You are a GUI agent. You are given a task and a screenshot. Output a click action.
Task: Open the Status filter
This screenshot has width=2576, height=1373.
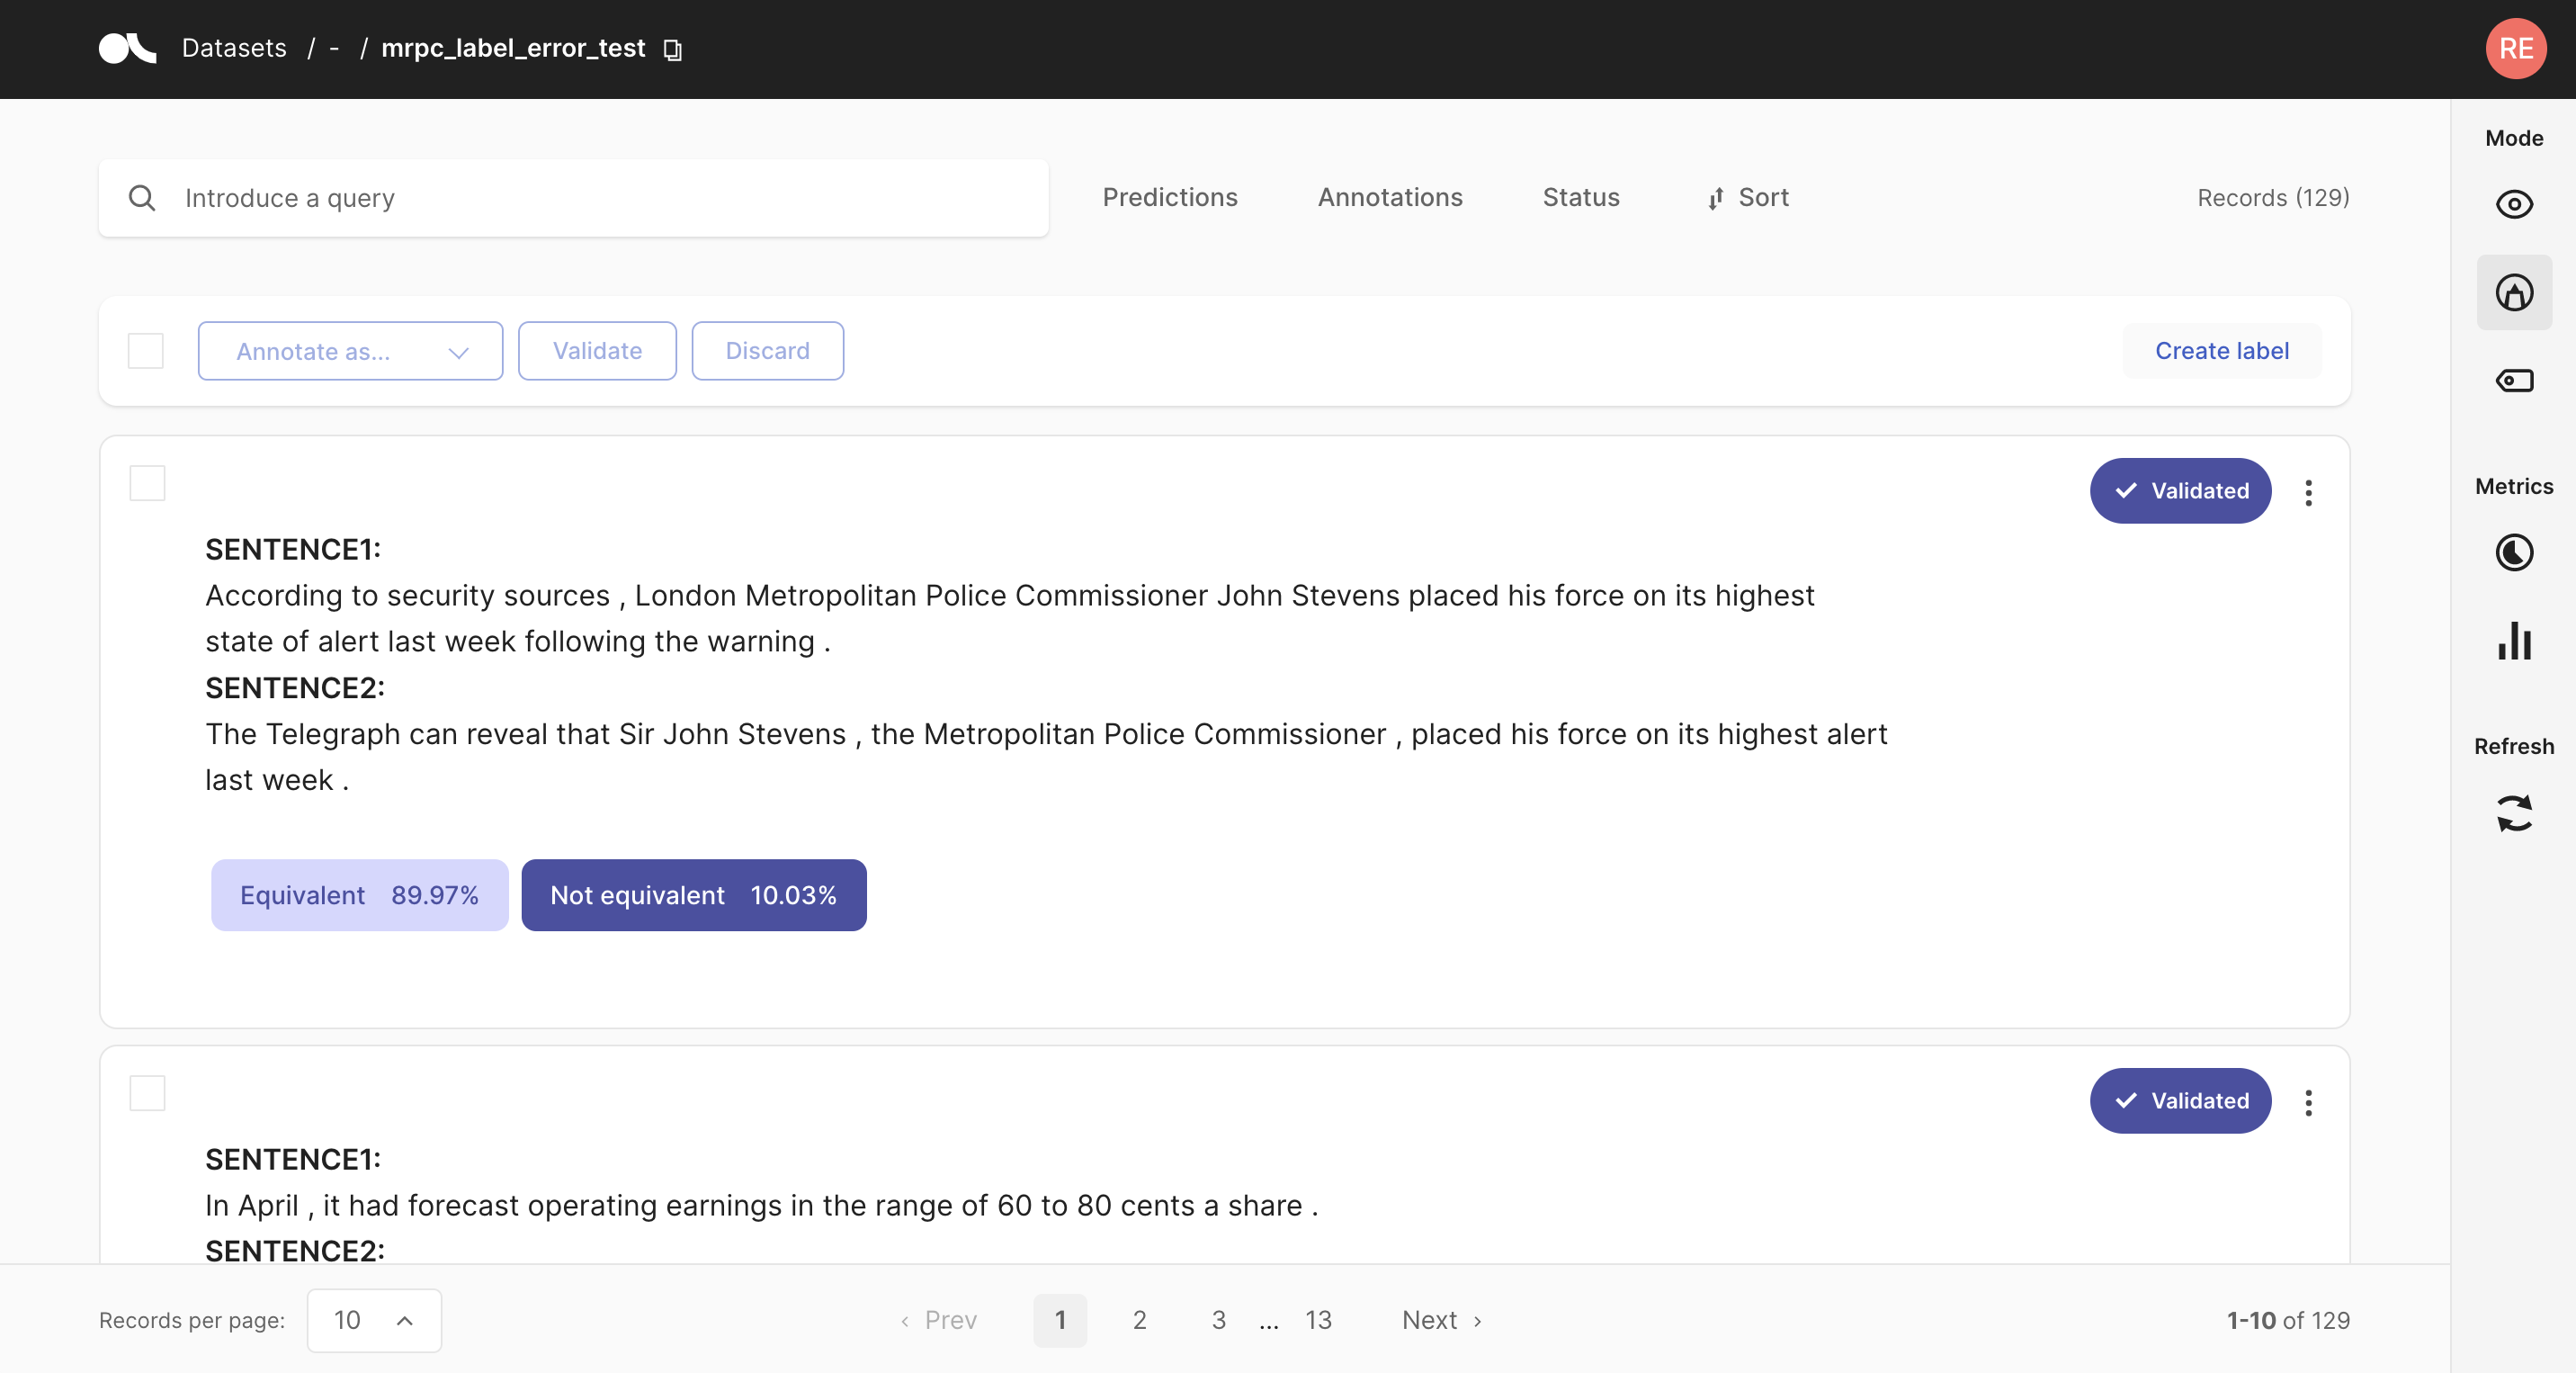[1580, 197]
